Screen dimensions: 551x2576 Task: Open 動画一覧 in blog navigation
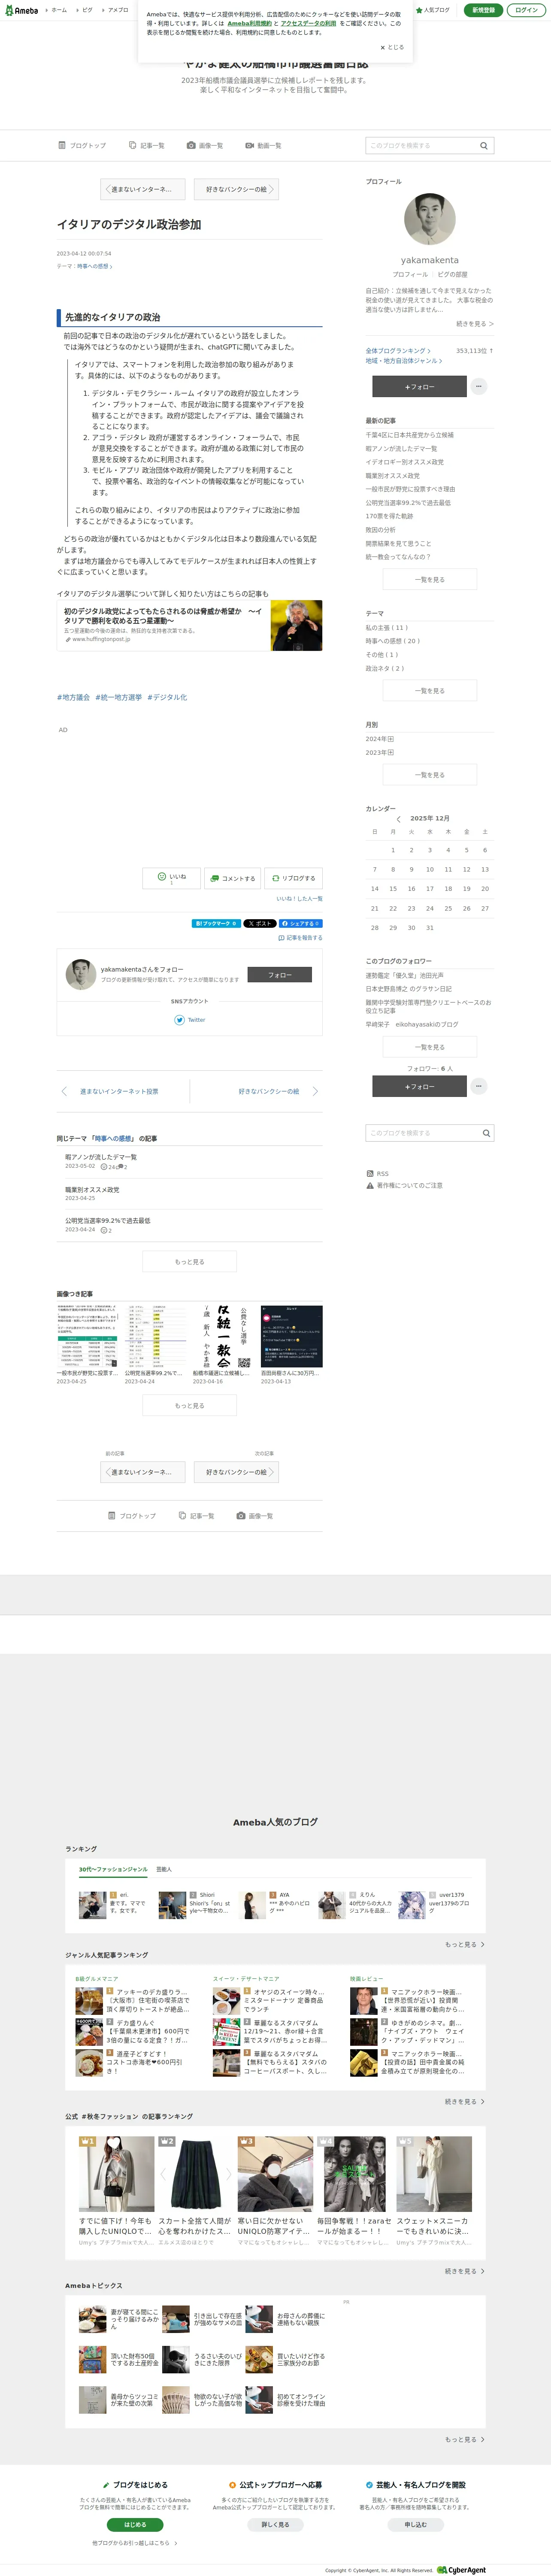[x=263, y=146]
